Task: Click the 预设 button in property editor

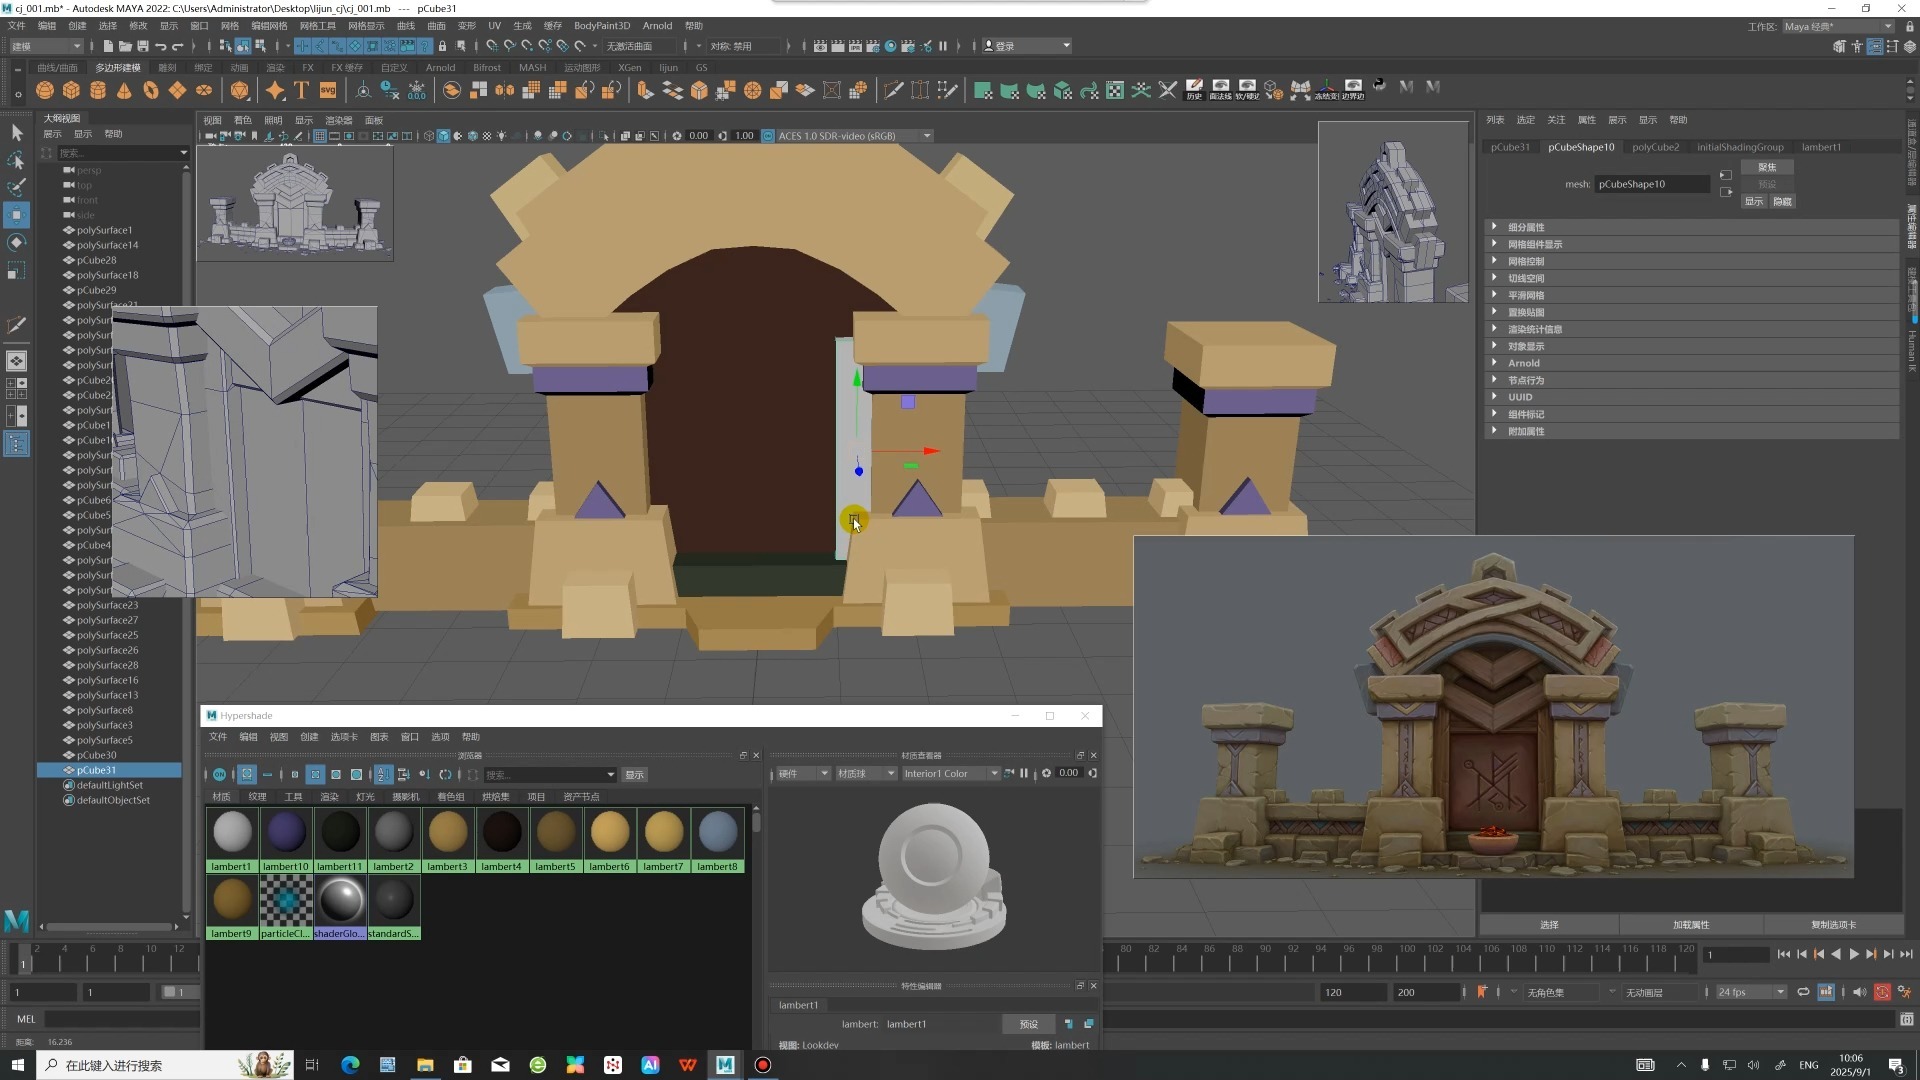Action: point(1028,1024)
